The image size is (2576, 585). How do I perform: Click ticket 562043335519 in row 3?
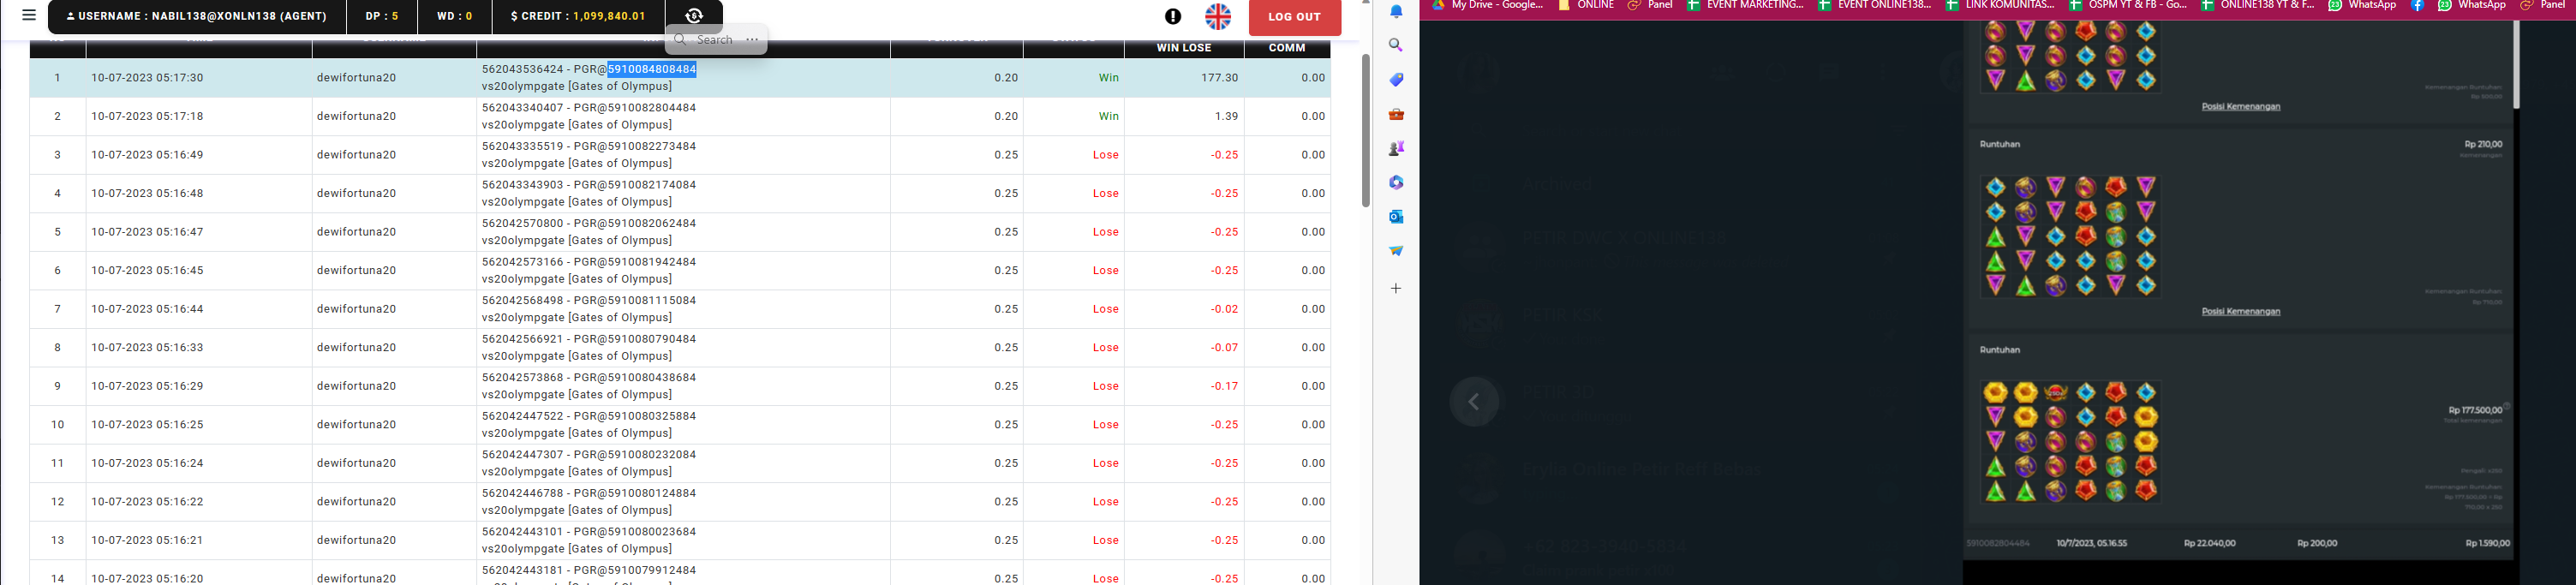522,146
